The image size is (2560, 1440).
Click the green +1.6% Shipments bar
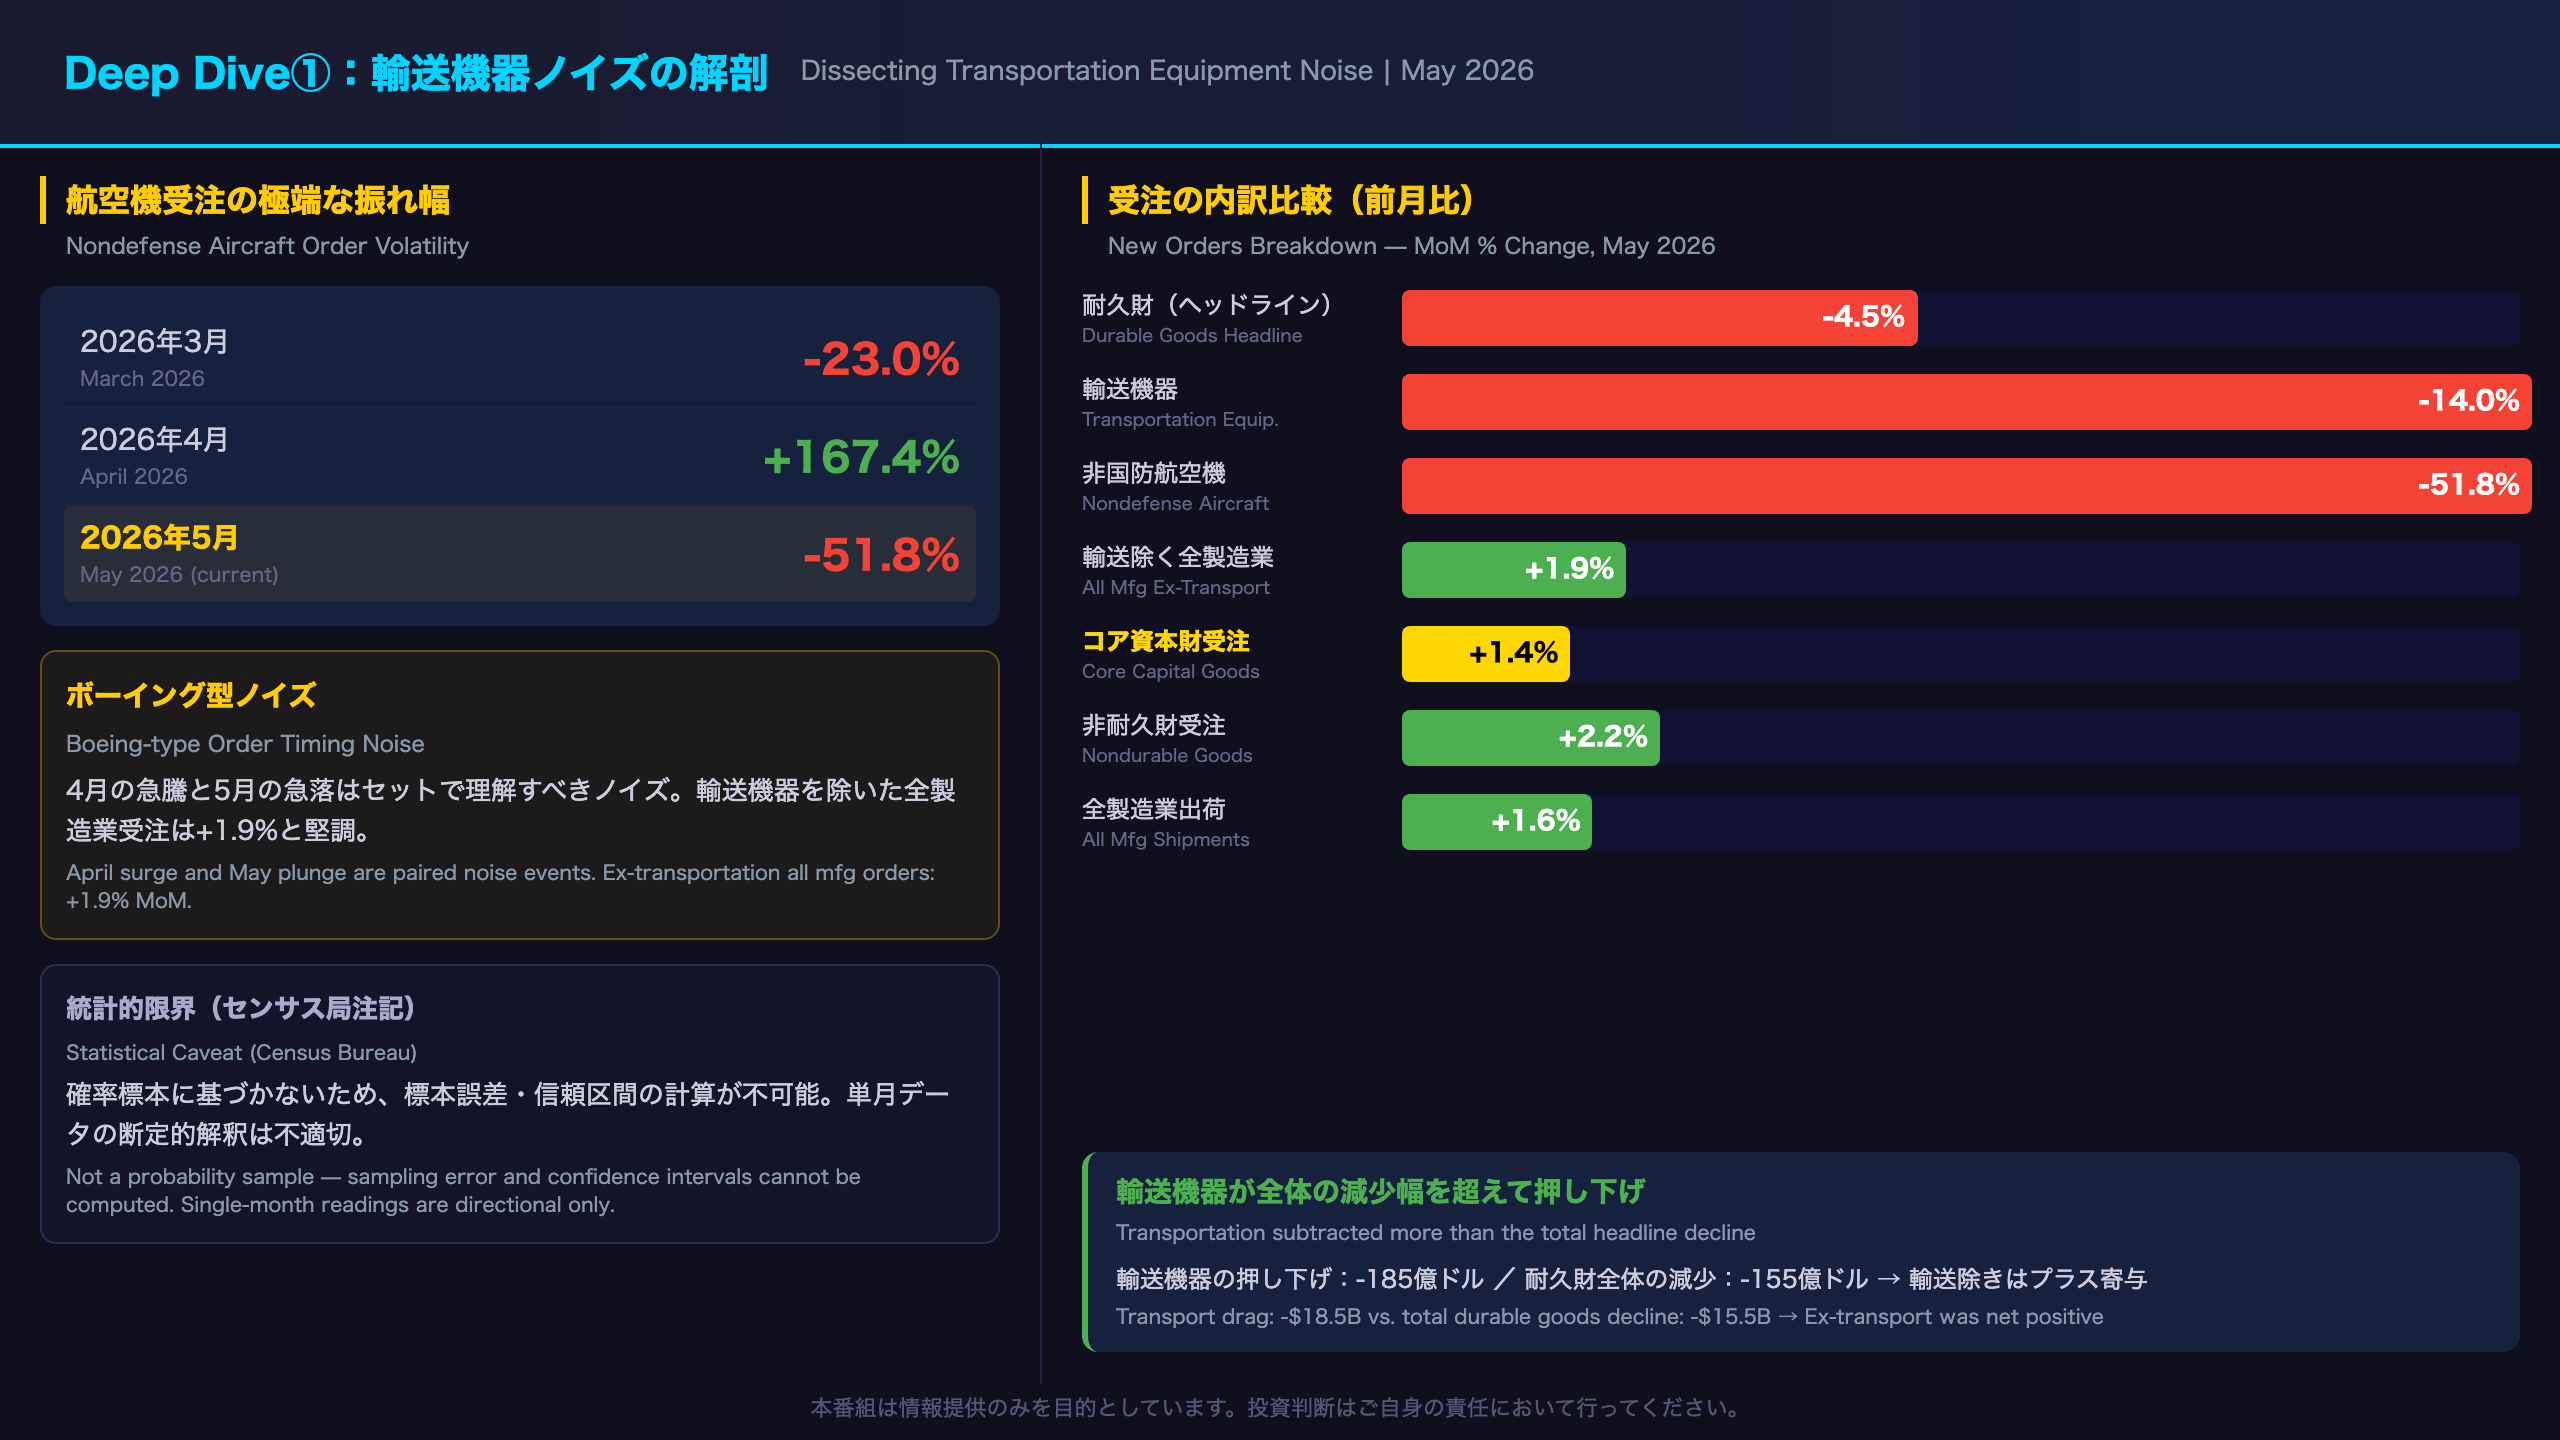coord(1497,822)
